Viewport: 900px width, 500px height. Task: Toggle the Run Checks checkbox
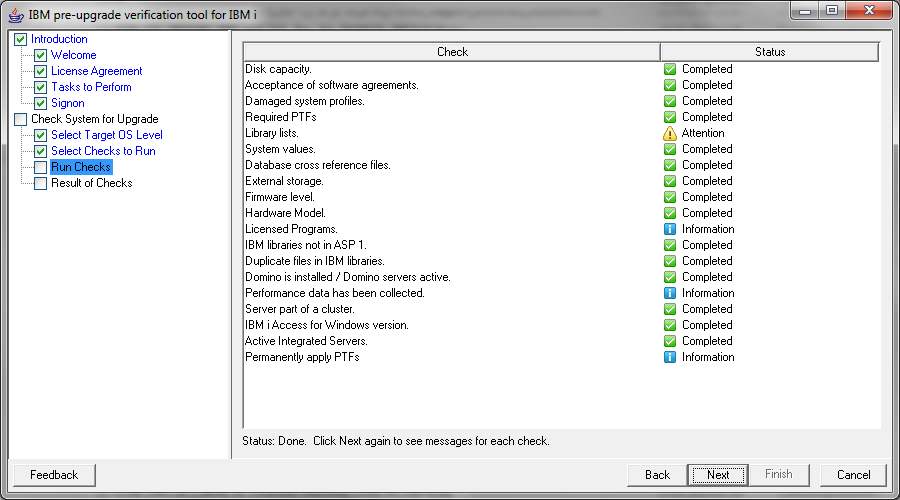40,167
